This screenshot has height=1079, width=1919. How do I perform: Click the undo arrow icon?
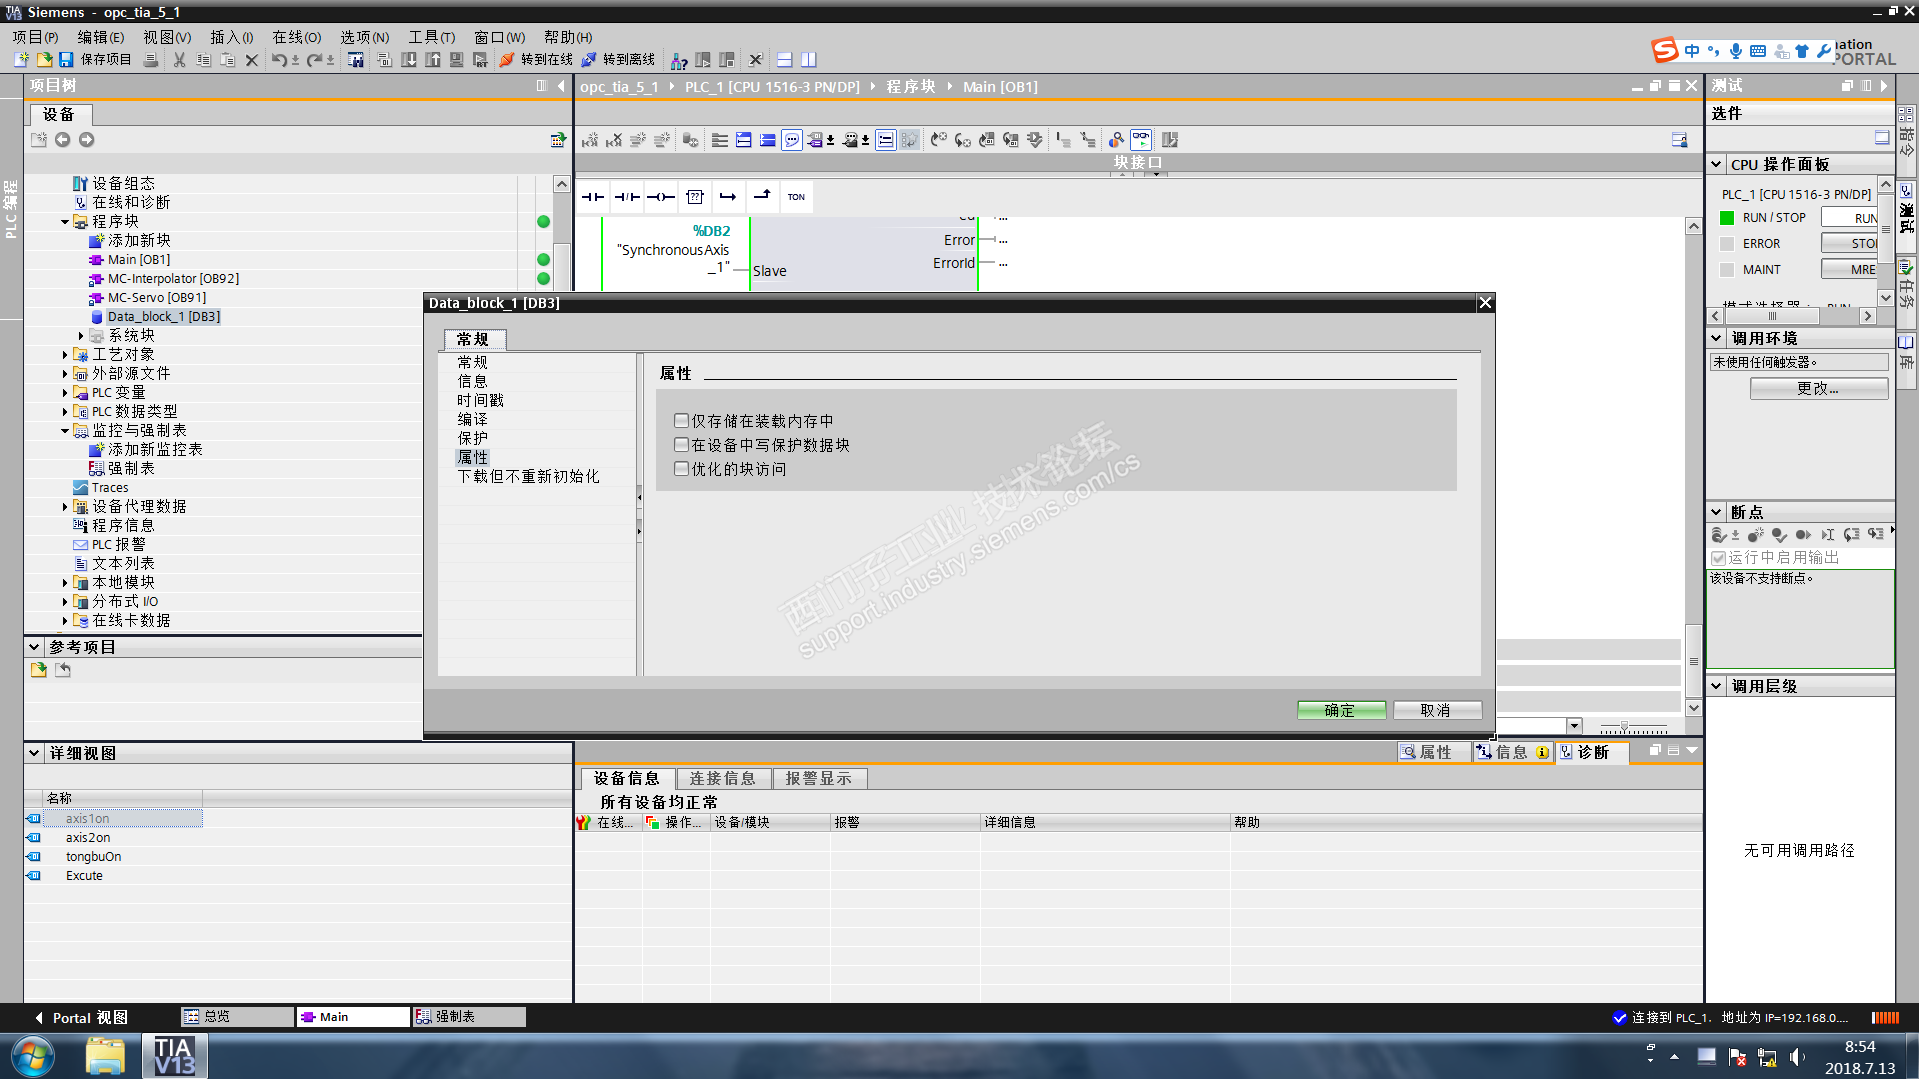click(279, 60)
